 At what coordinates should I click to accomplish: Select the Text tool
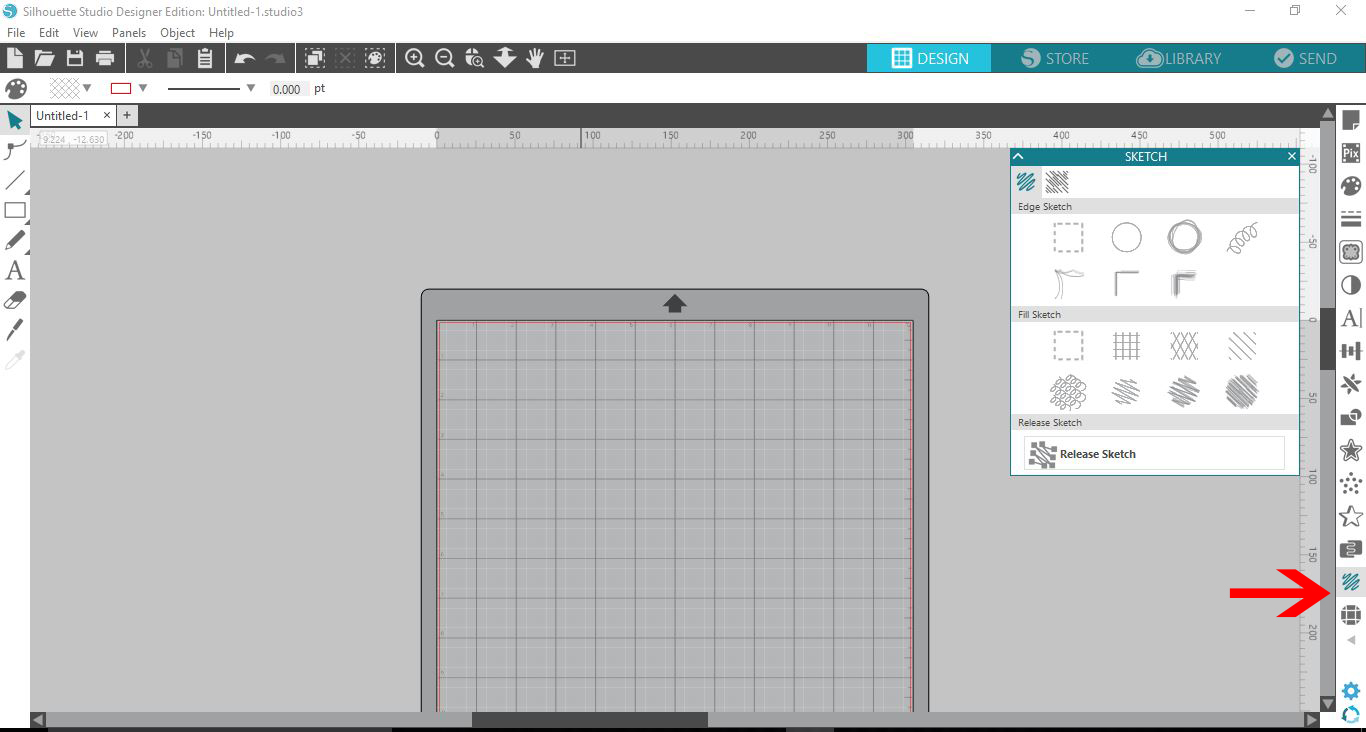[x=15, y=270]
